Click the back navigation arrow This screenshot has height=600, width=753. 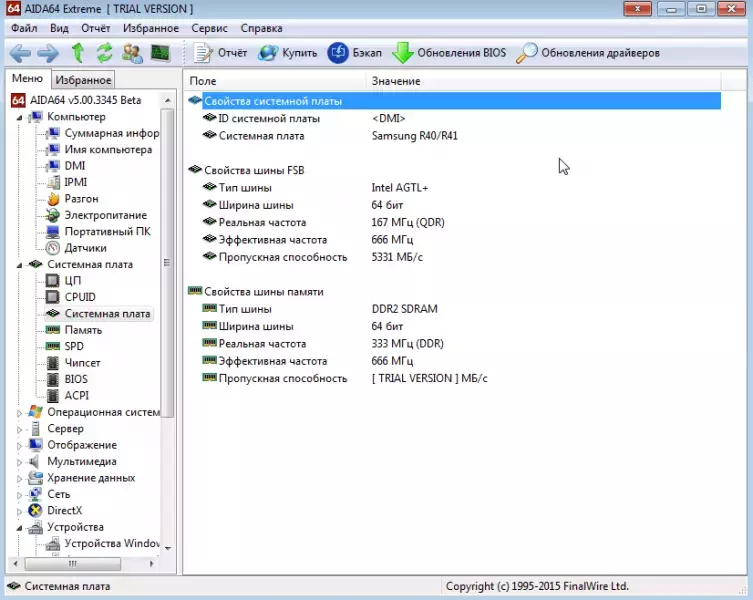20,53
